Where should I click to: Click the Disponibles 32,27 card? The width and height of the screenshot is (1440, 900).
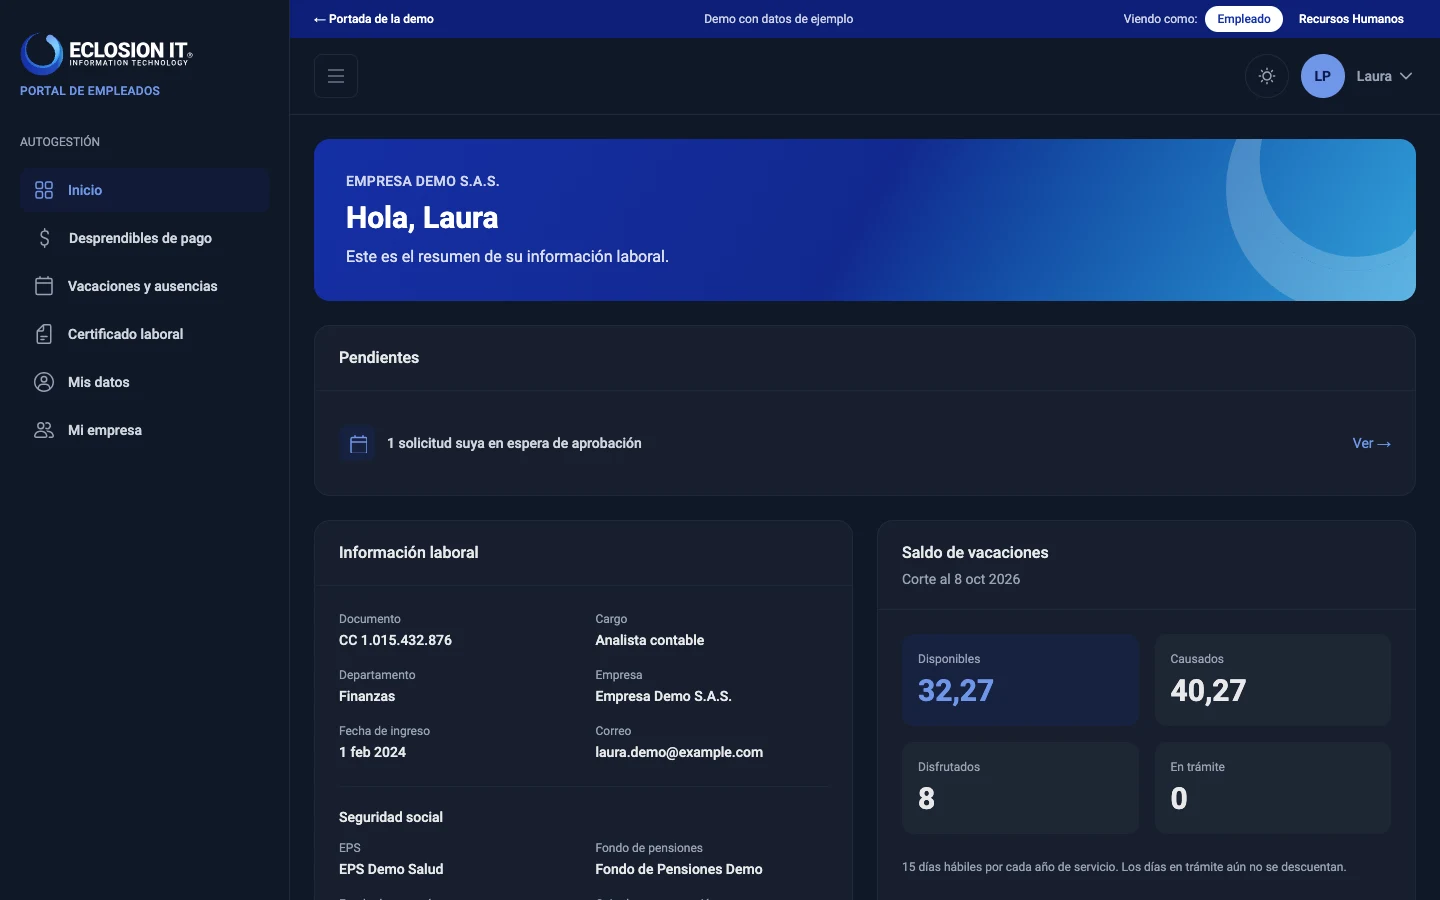1020,680
